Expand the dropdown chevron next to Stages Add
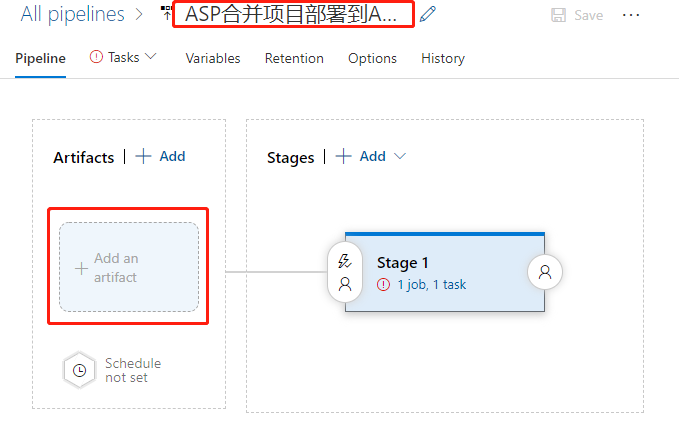Image resolution: width=679 pixels, height=426 pixels. [401, 156]
